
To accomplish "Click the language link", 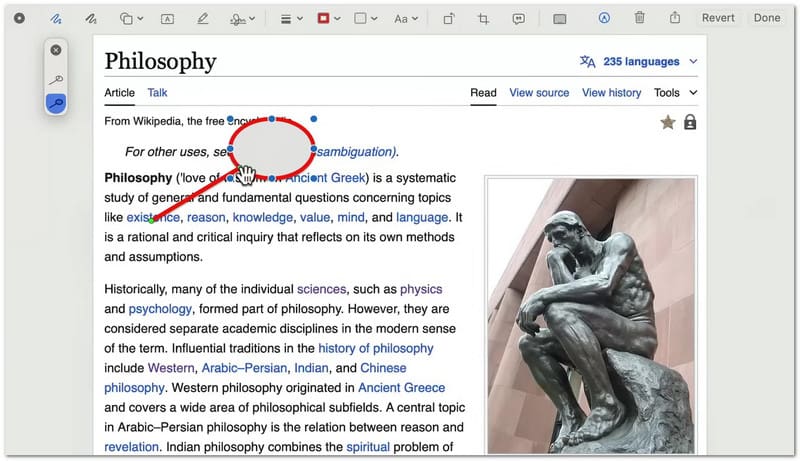I will point(422,218).
